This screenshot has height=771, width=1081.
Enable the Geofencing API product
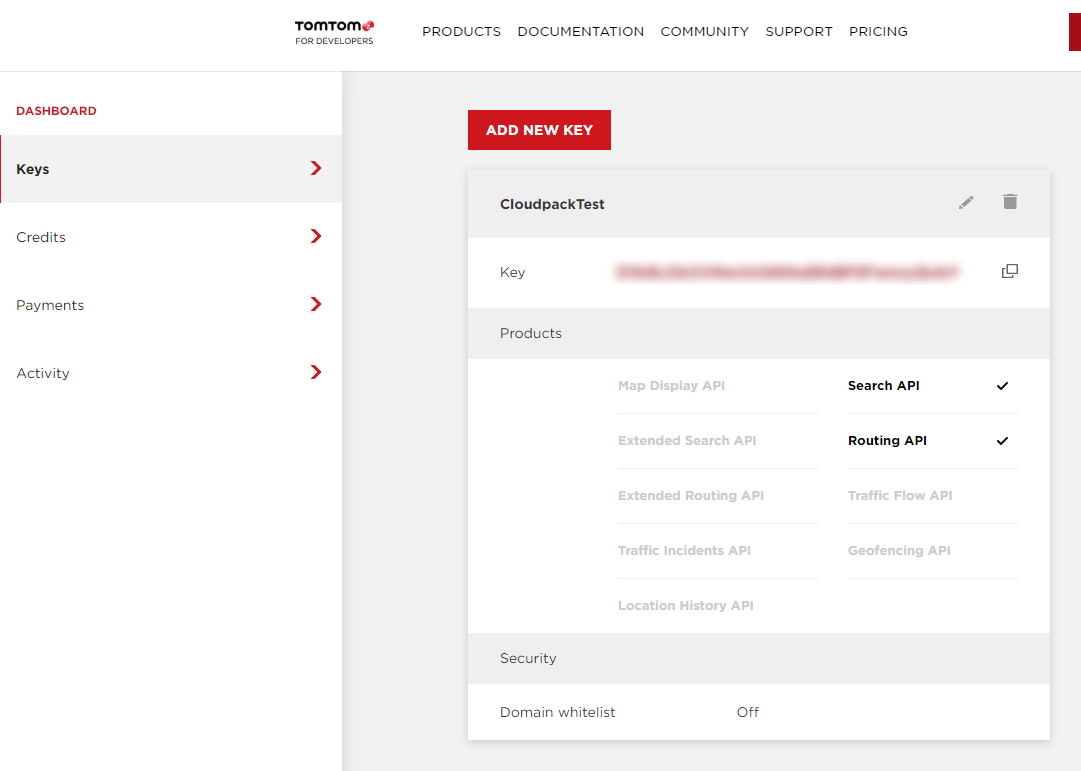tap(899, 551)
